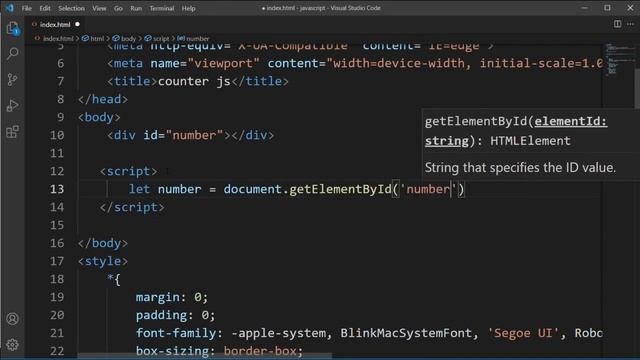Open the Explorer view in activity bar
The height and width of the screenshot is (360, 640).
tap(13, 29)
